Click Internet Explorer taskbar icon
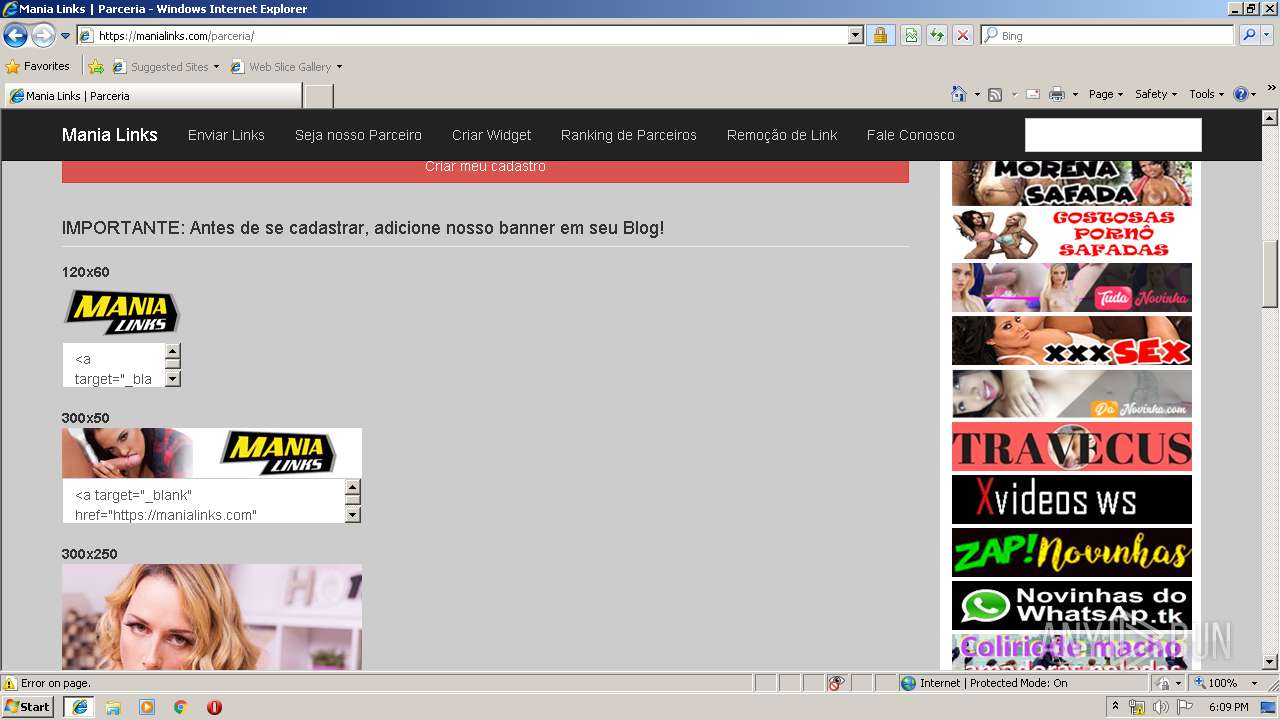This screenshot has width=1280, height=720. pyautogui.click(x=79, y=707)
